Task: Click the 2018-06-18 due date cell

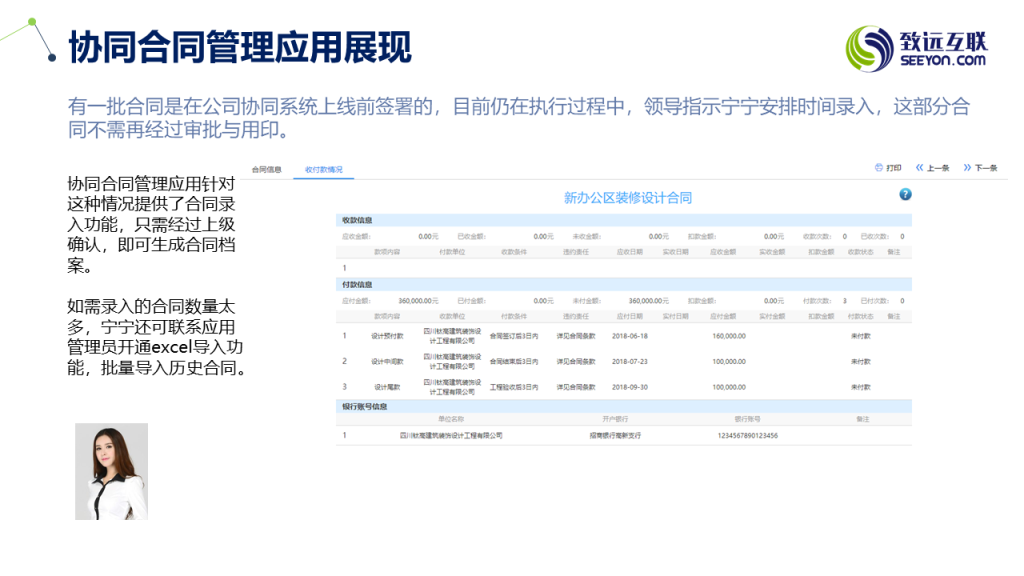Action: tap(630, 336)
